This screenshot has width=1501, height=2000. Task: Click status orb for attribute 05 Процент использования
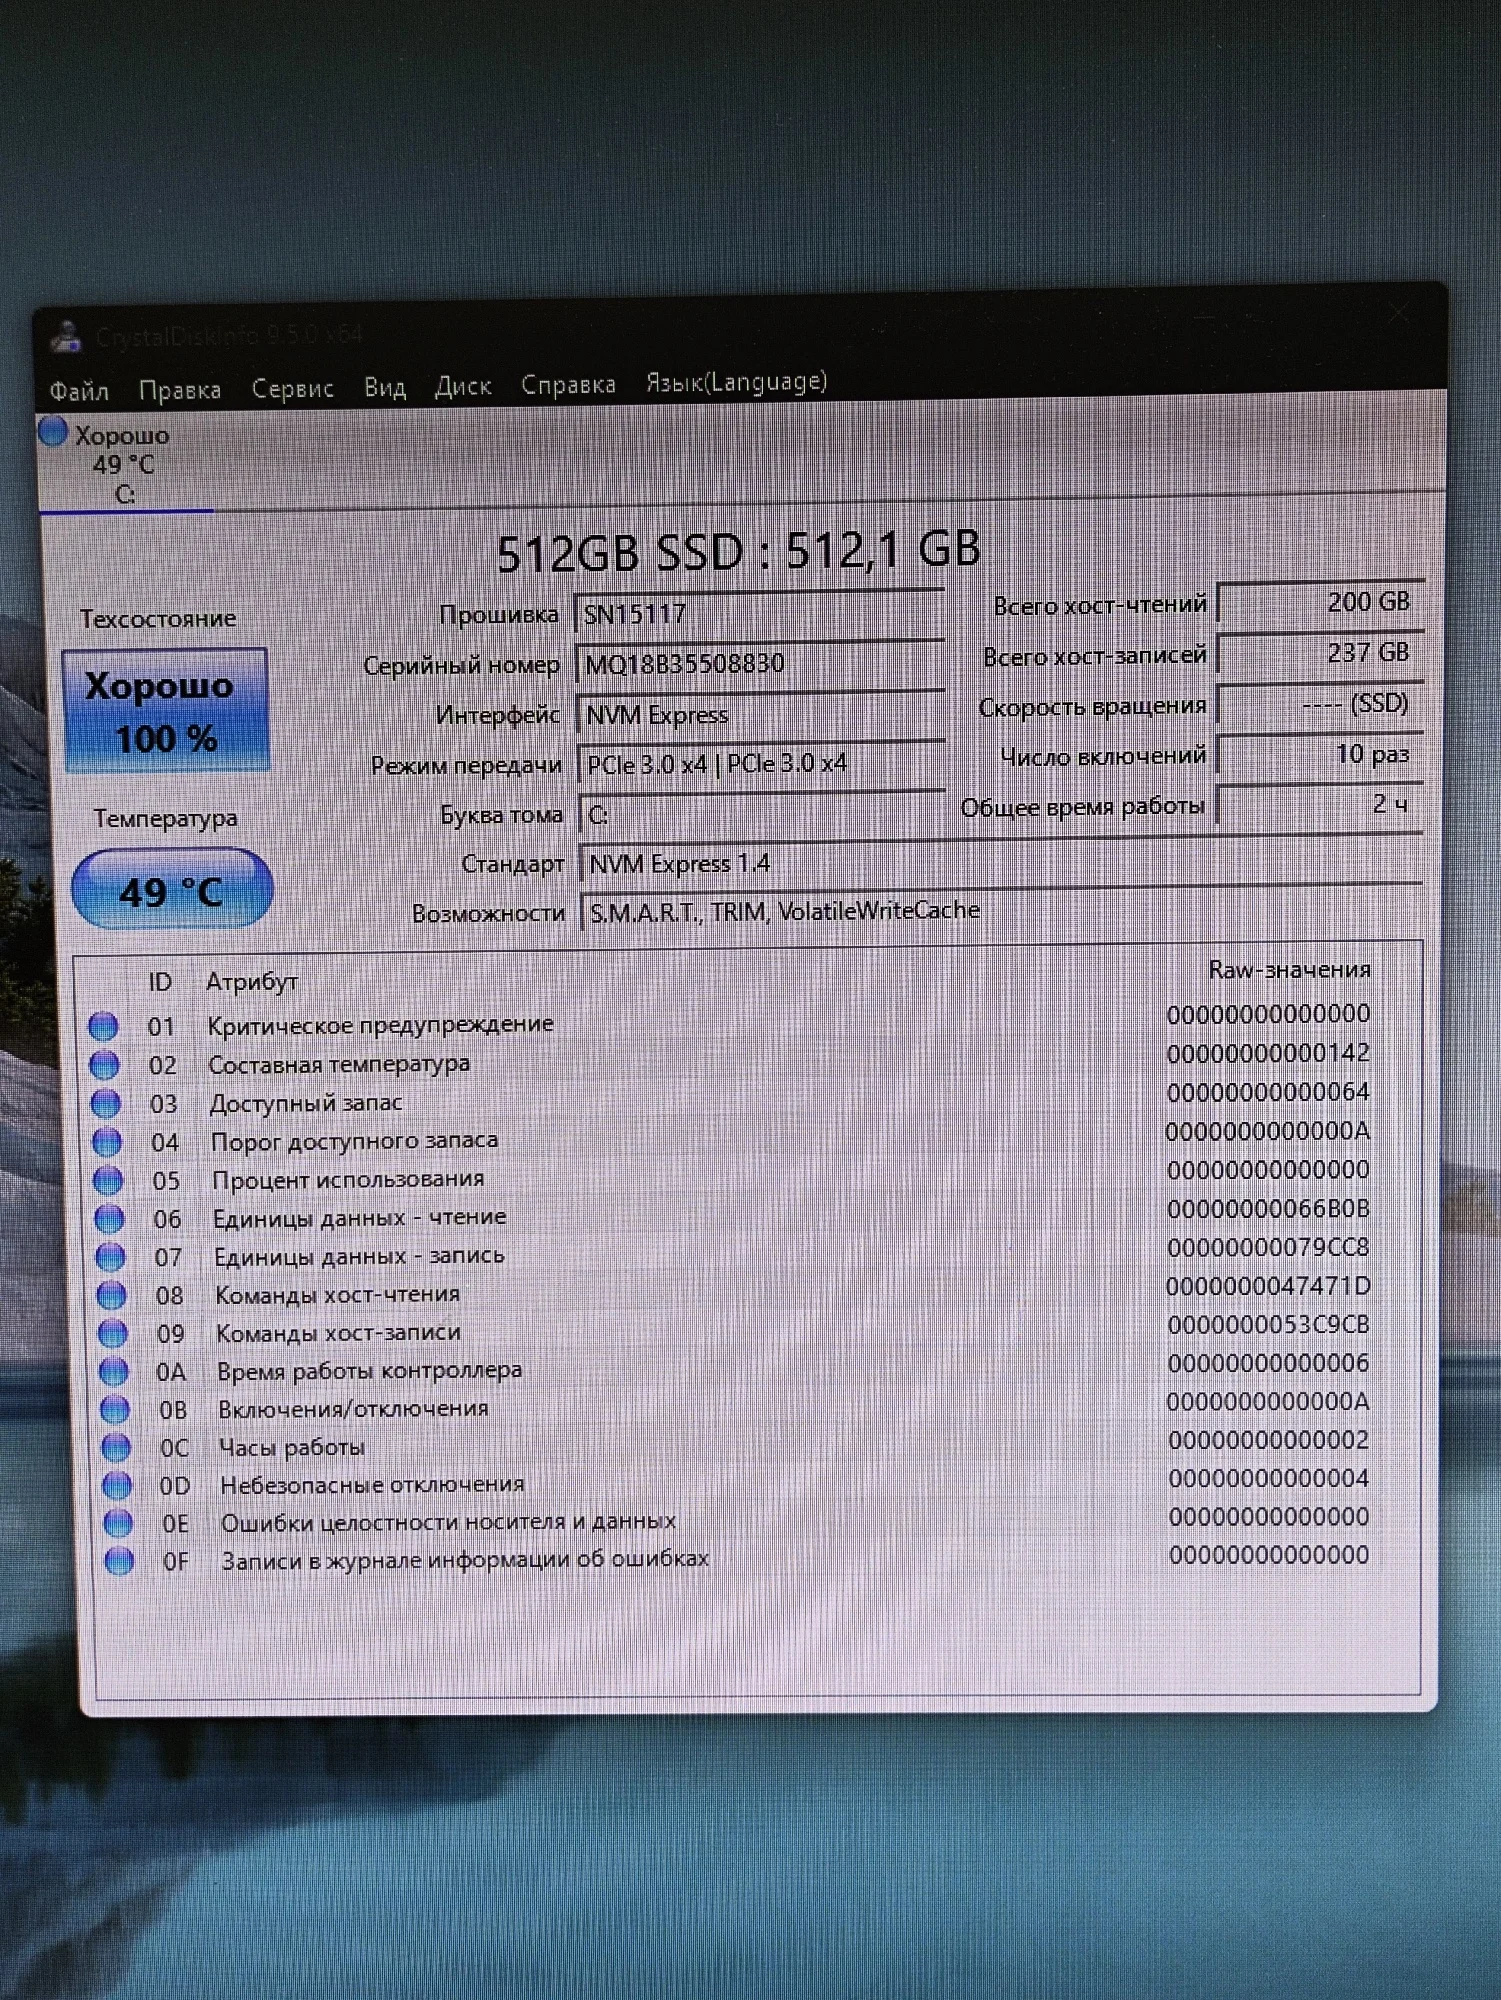click(108, 1180)
